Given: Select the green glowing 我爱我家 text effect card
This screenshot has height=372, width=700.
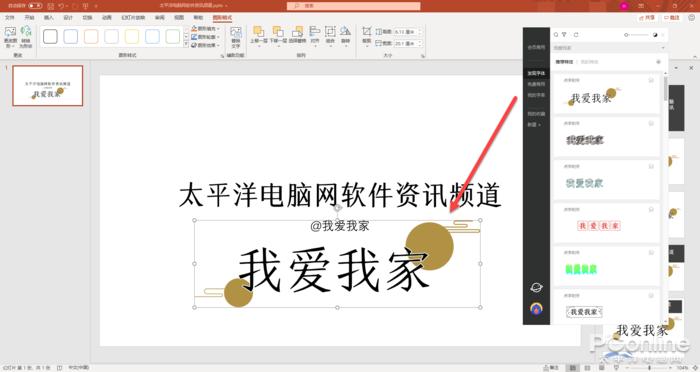Looking at the screenshot, I should pyautogui.click(x=606, y=266).
